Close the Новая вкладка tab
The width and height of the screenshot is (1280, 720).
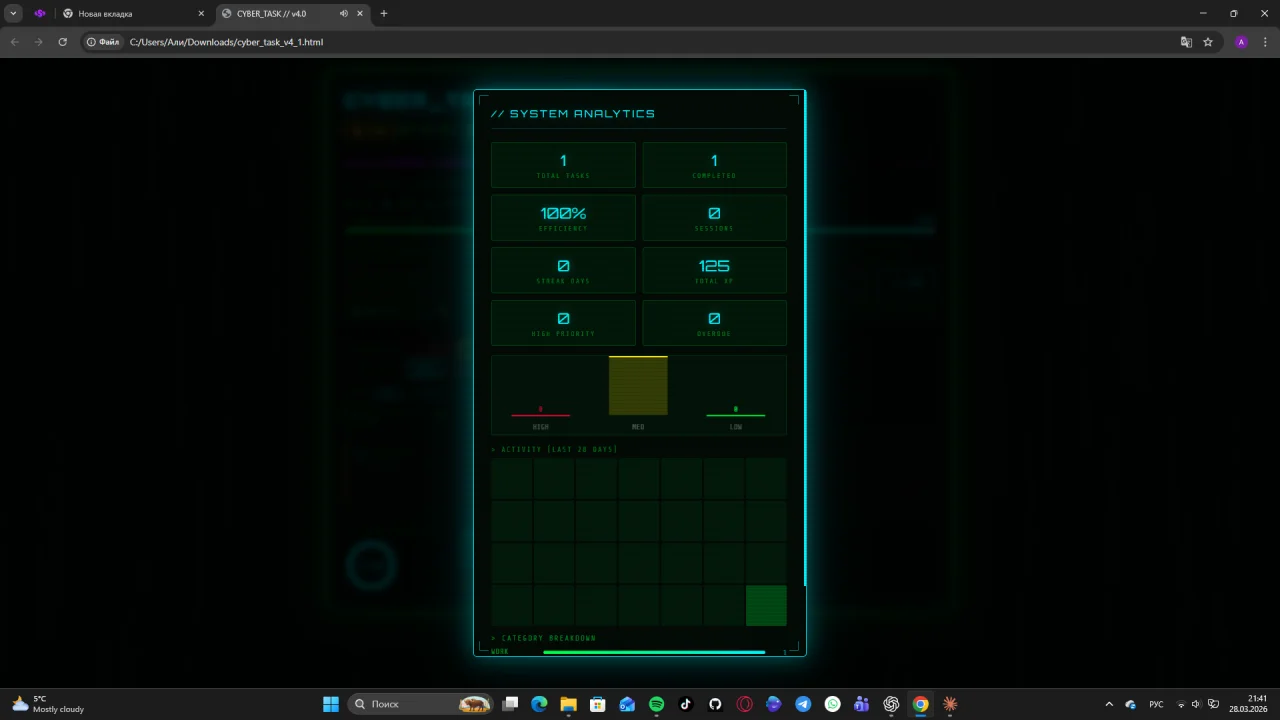(x=201, y=14)
